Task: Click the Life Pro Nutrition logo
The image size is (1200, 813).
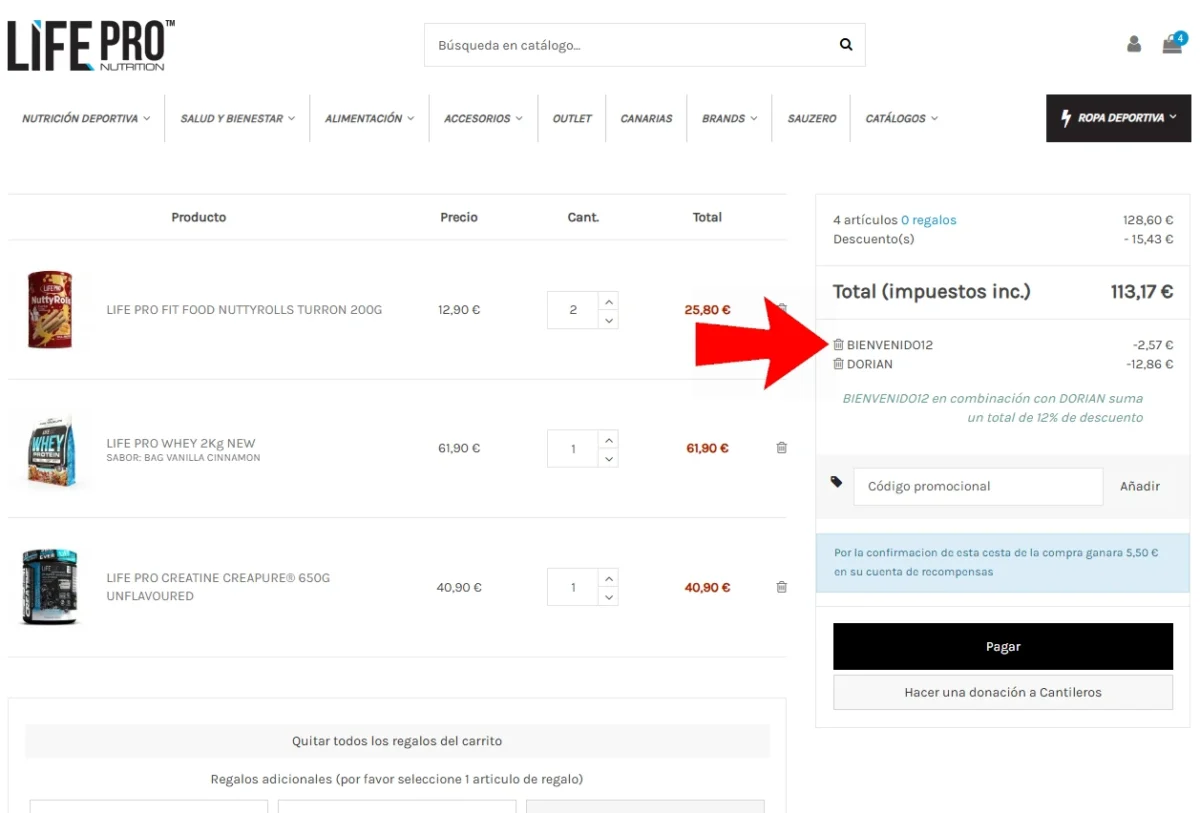Action: [91, 46]
